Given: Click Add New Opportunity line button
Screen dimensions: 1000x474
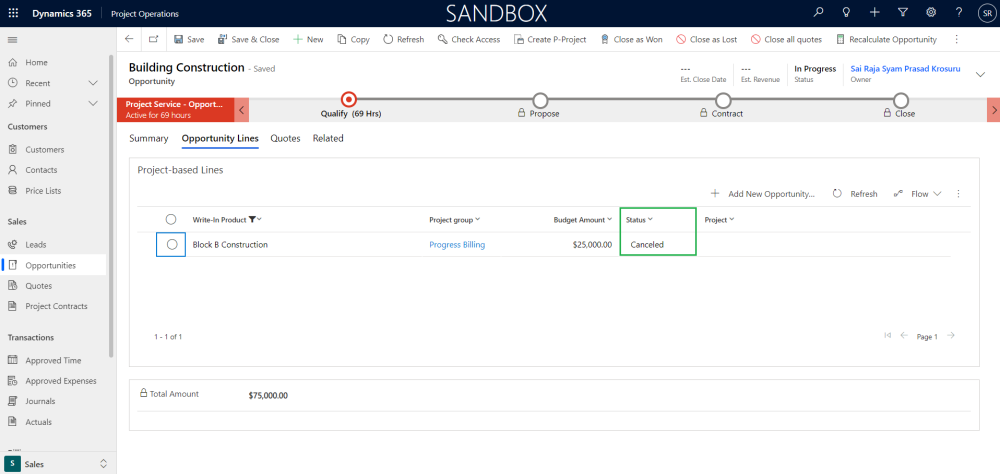Looking at the screenshot, I should pyautogui.click(x=763, y=194).
